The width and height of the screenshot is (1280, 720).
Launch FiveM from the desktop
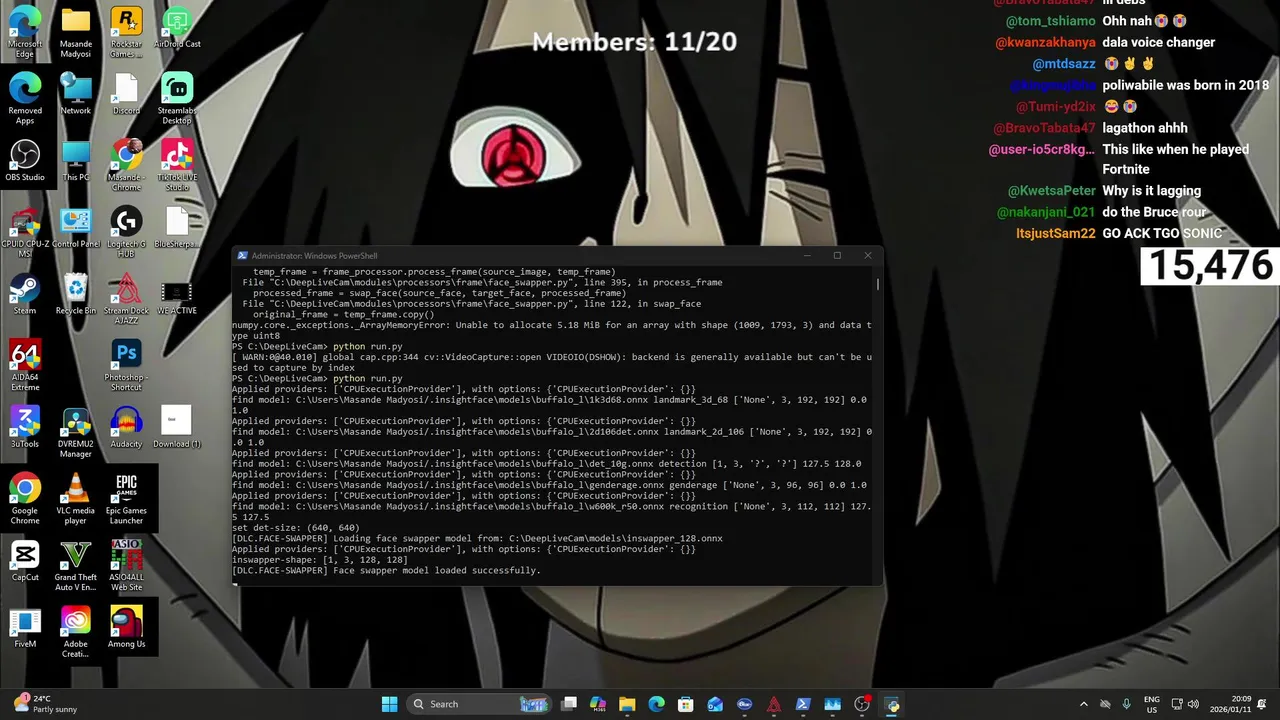25,627
